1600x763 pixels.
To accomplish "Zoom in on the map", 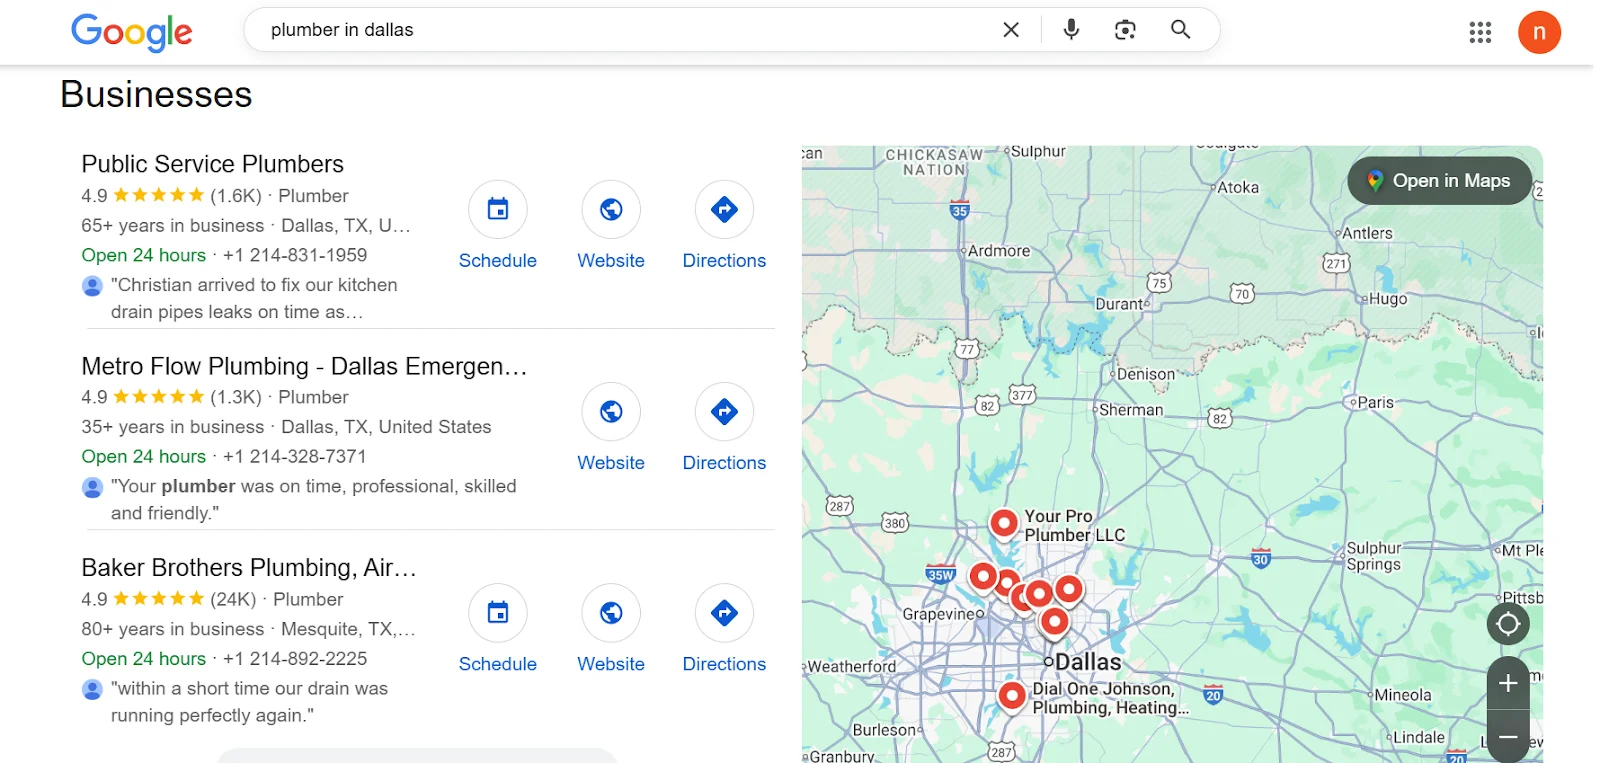I will [x=1508, y=683].
